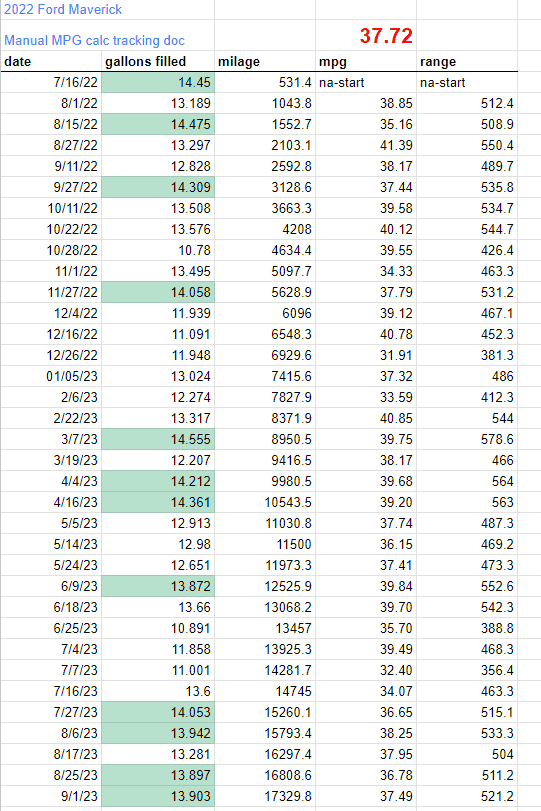Click the 2022 Ford Maverick title cell
Image resolution: width=541 pixels, height=811 pixels.
coord(107,9)
